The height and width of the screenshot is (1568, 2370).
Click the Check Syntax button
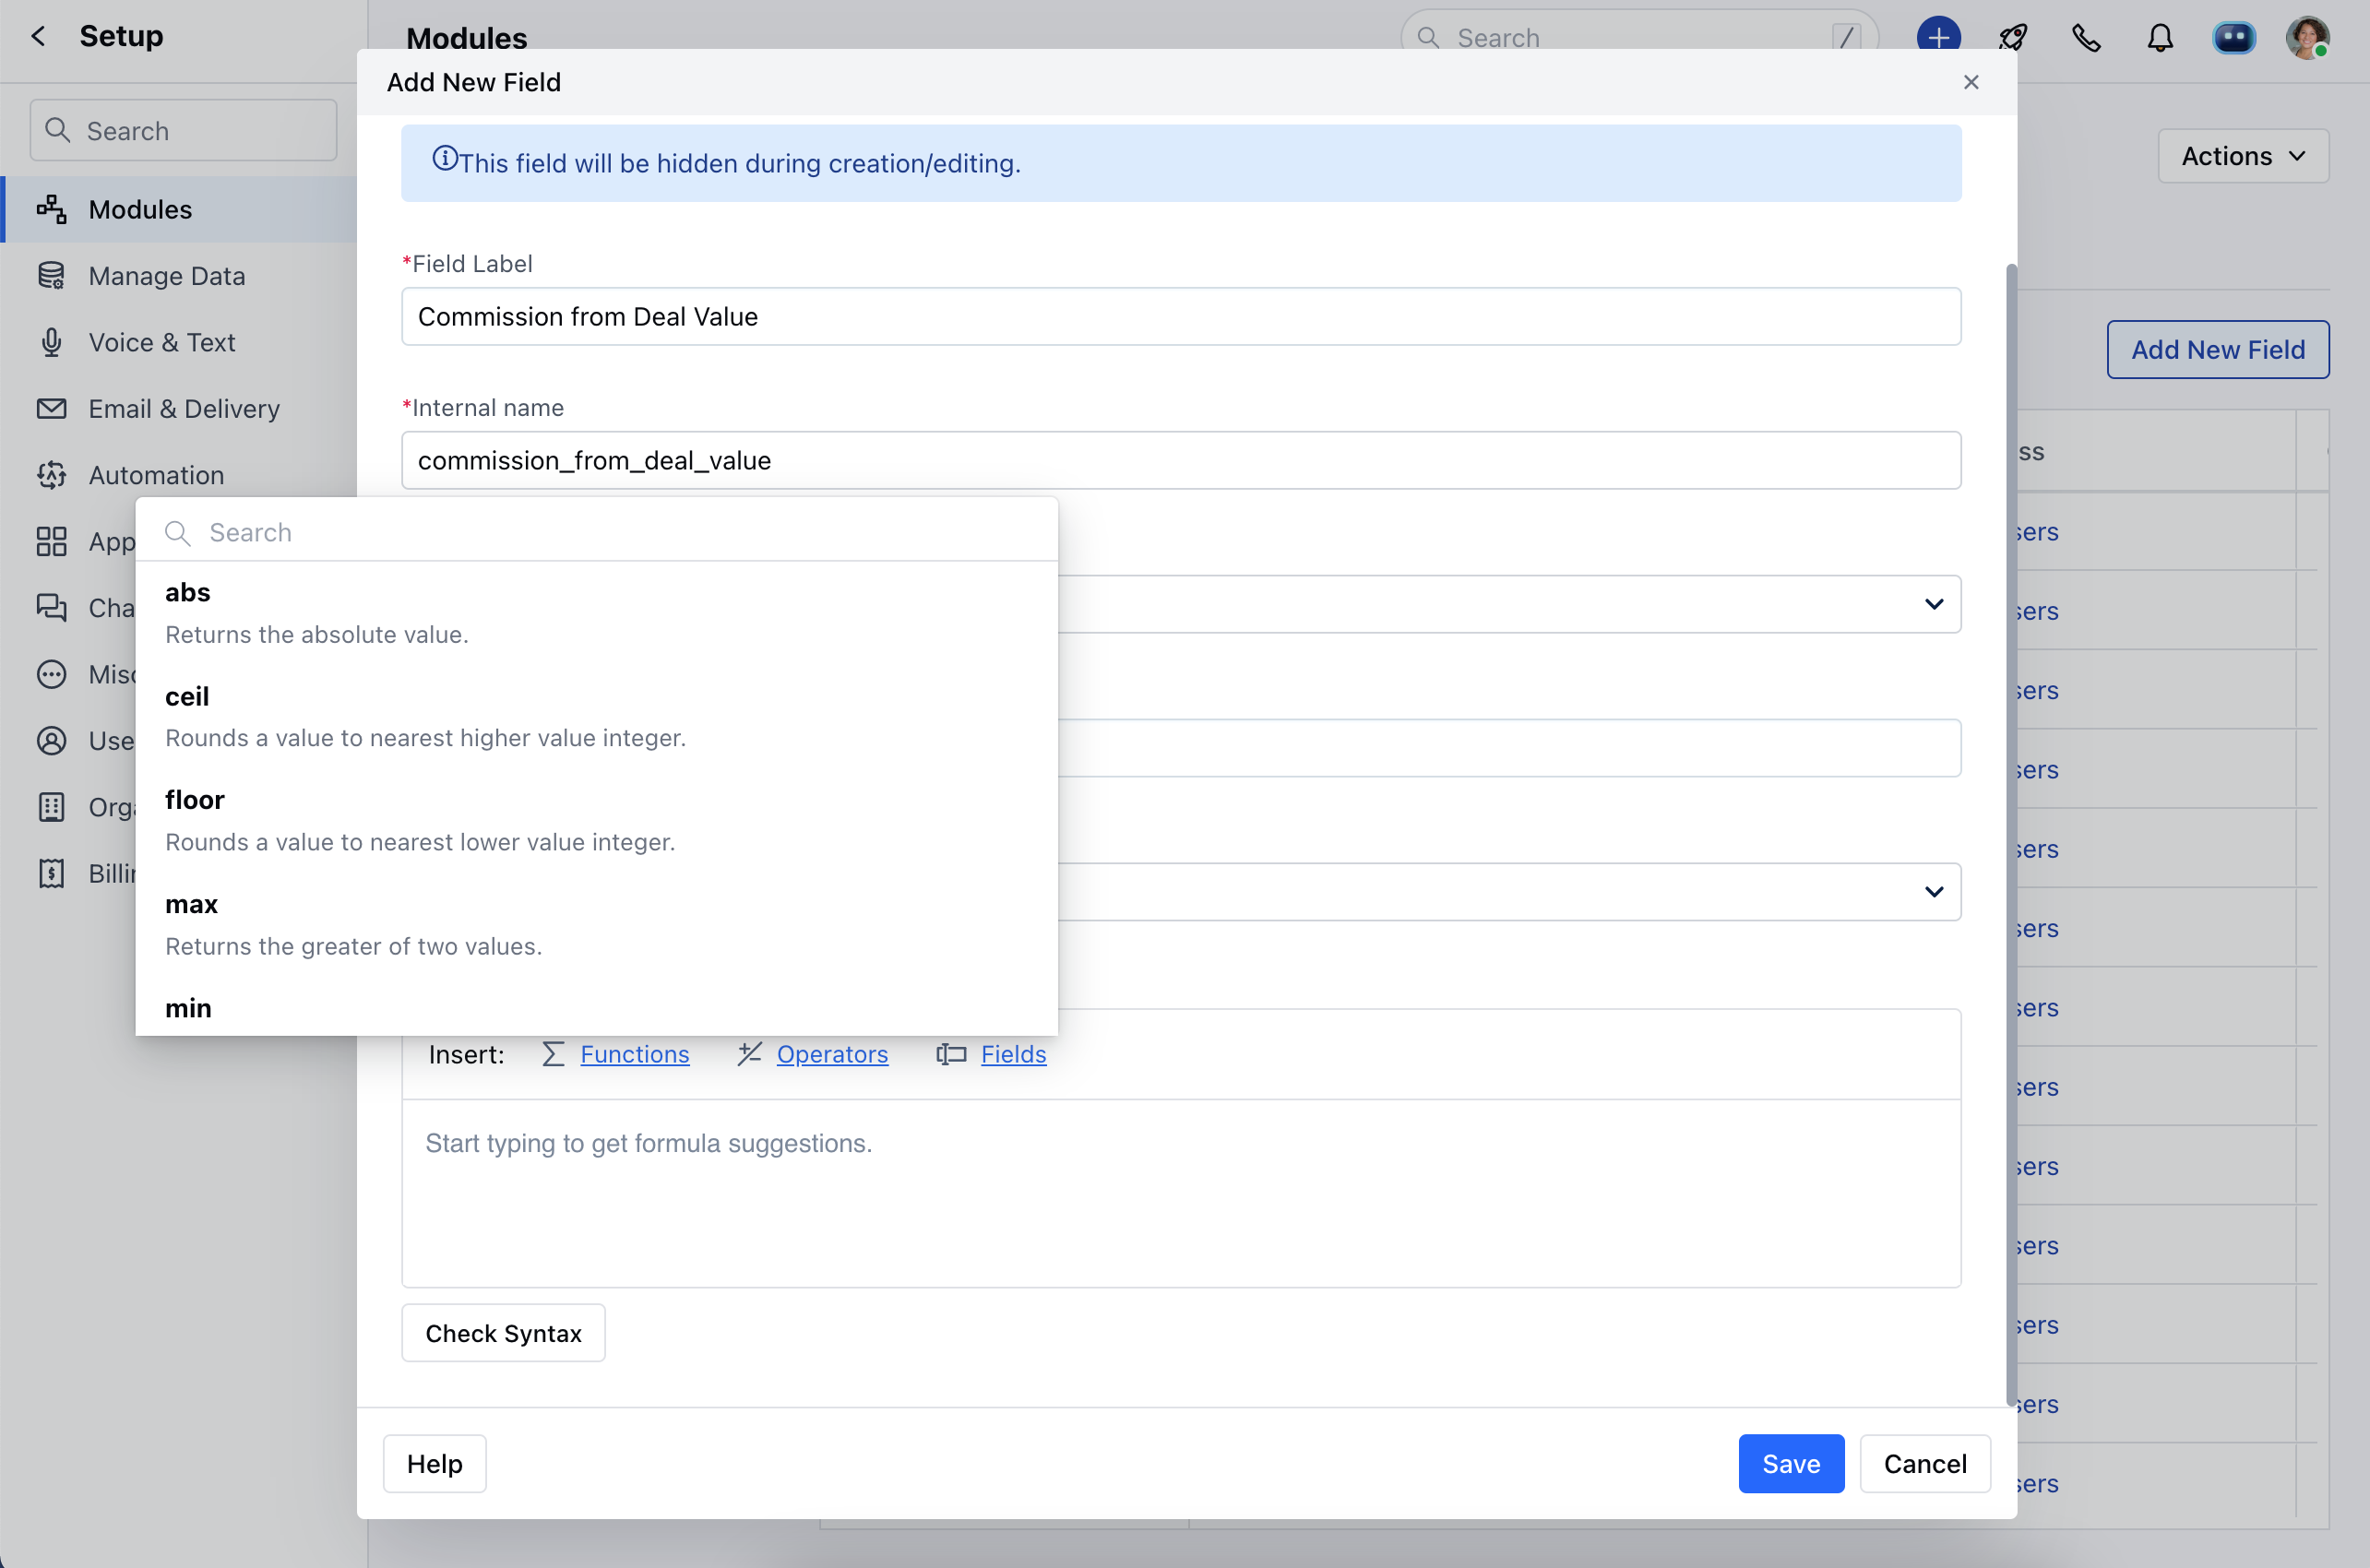pyautogui.click(x=503, y=1332)
